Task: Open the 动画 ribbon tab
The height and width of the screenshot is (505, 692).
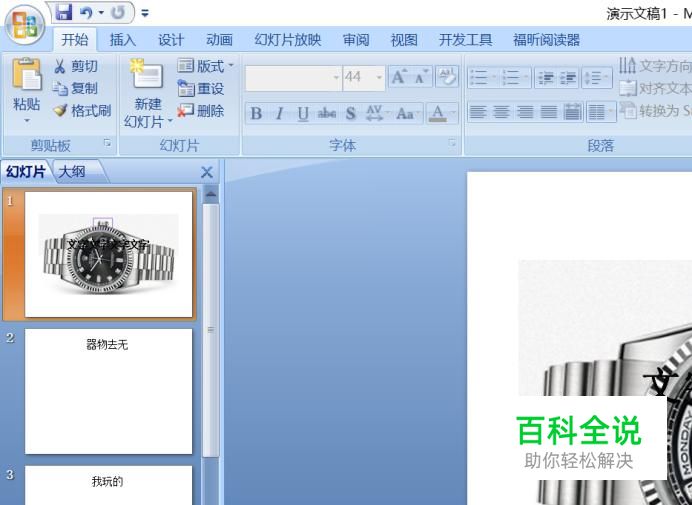Action: [x=219, y=40]
